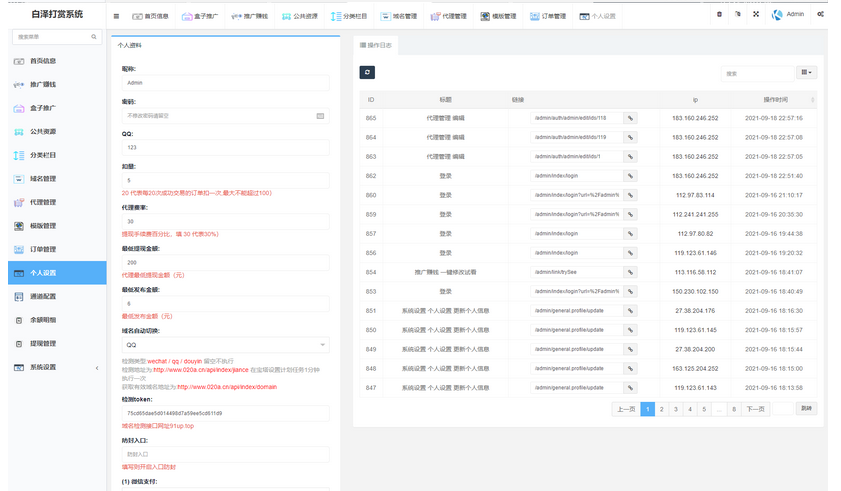Open the api/index/domain URL link
Image resolution: width=841 pixels, height=491 pixels.
click(227, 387)
